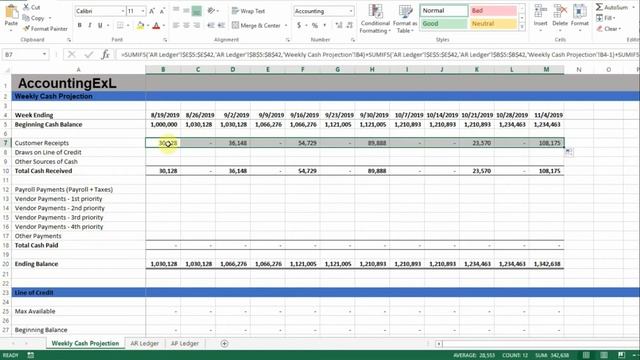
Task: Align cell text right
Action: coord(196,25)
